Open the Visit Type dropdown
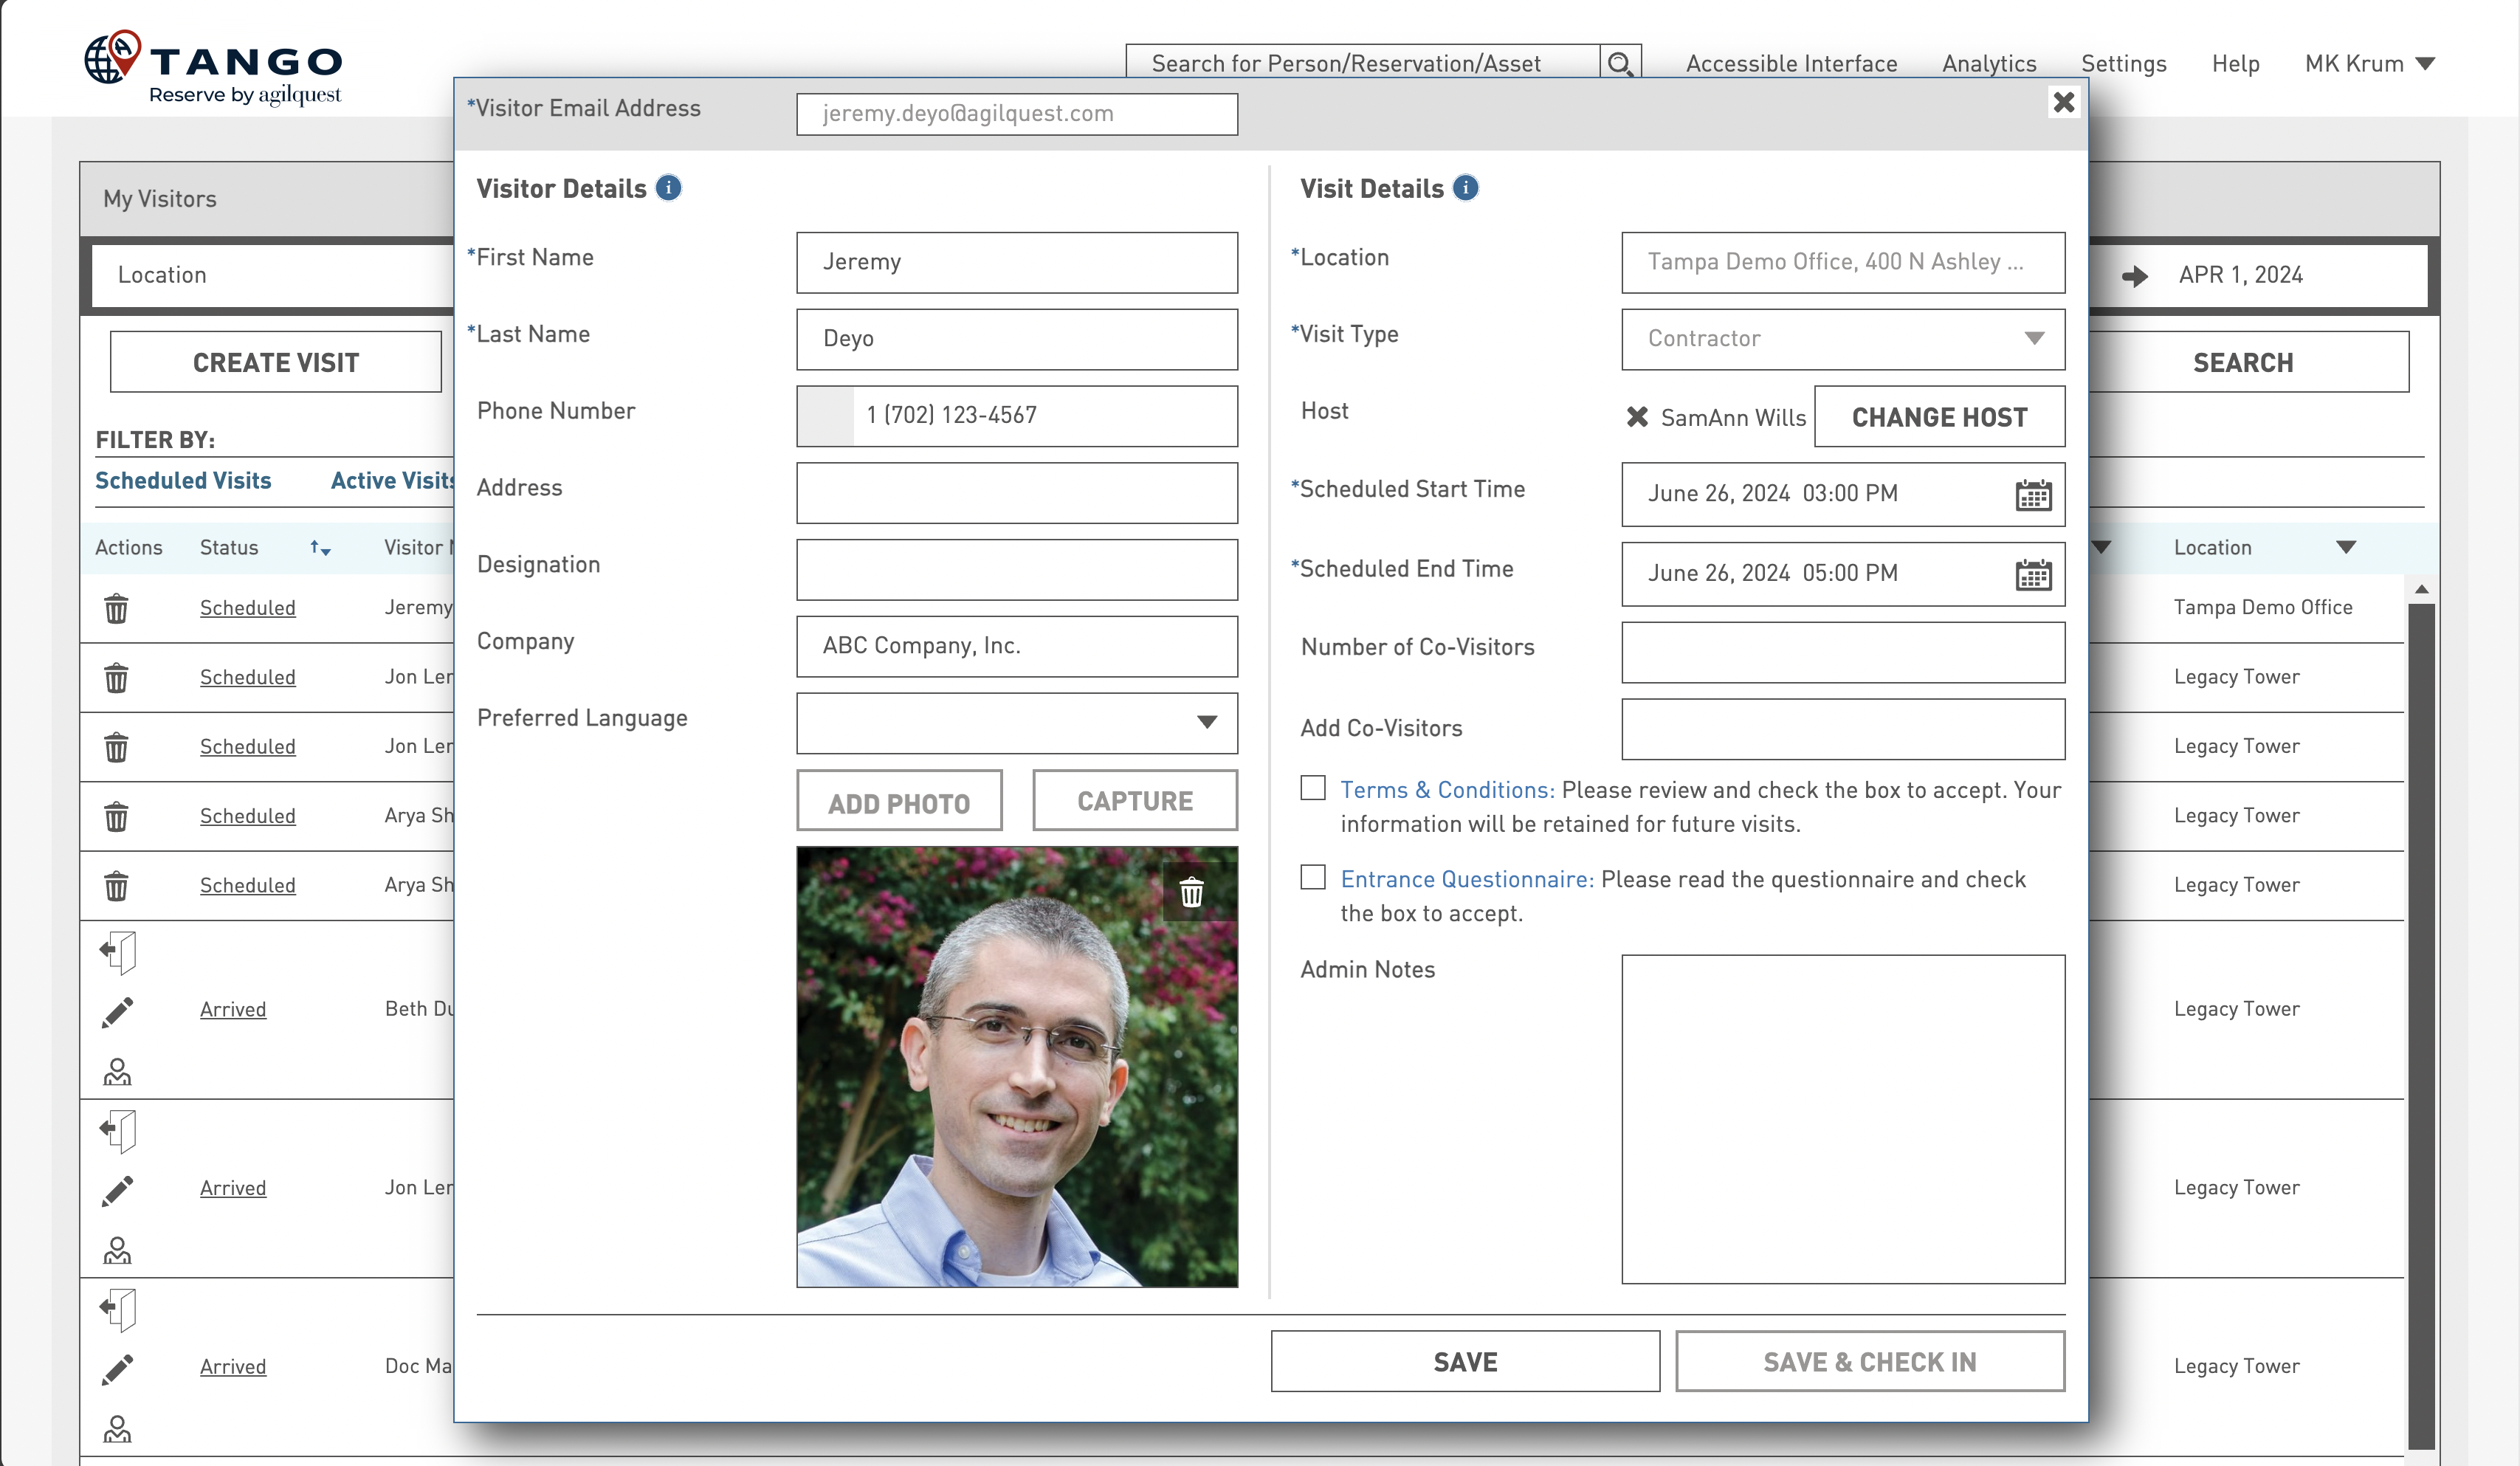Screen dimensions: 2520x1466 (2034, 339)
